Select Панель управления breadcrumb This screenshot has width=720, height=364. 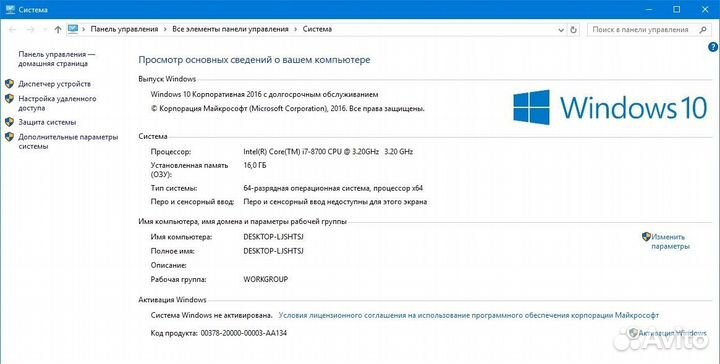[x=124, y=29]
